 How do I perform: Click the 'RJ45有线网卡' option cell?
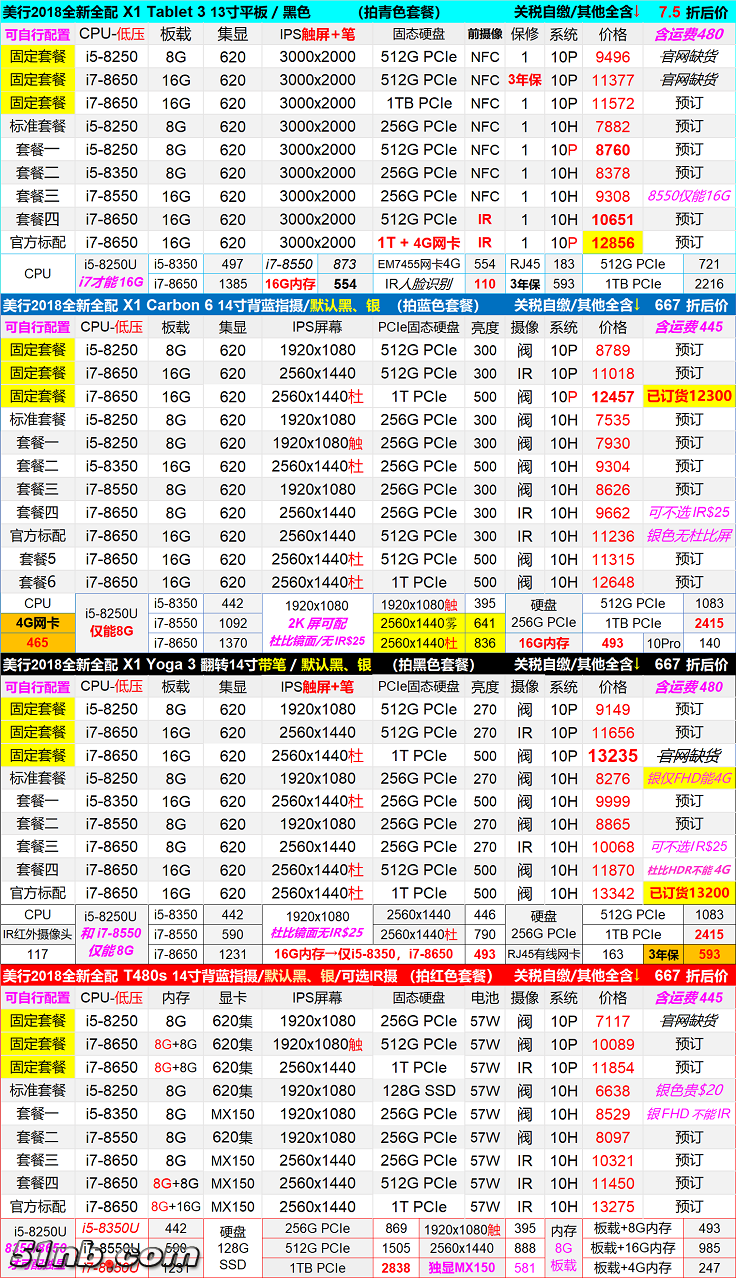[x=545, y=954]
